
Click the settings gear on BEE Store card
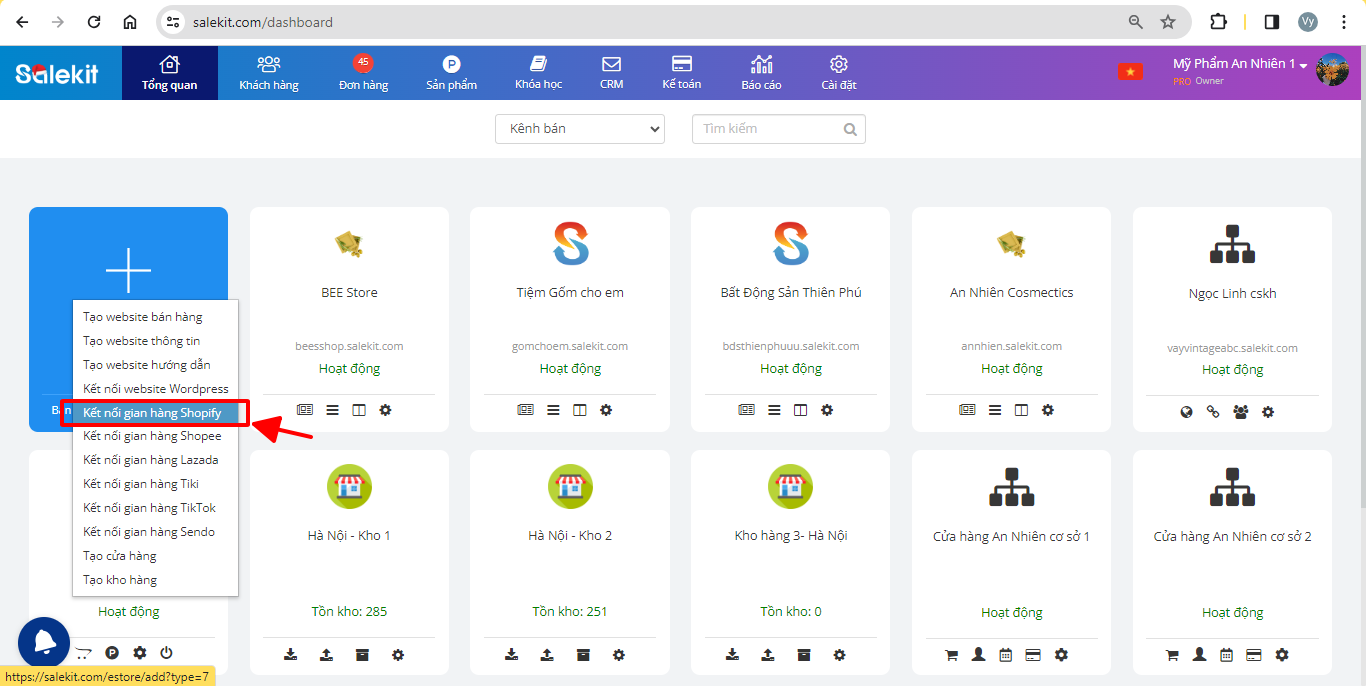(x=385, y=410)
